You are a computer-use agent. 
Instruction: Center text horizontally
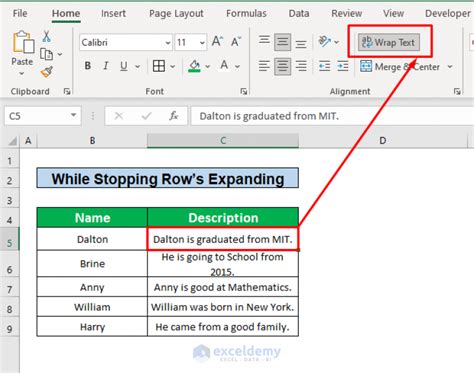click(x=282, y=66)
